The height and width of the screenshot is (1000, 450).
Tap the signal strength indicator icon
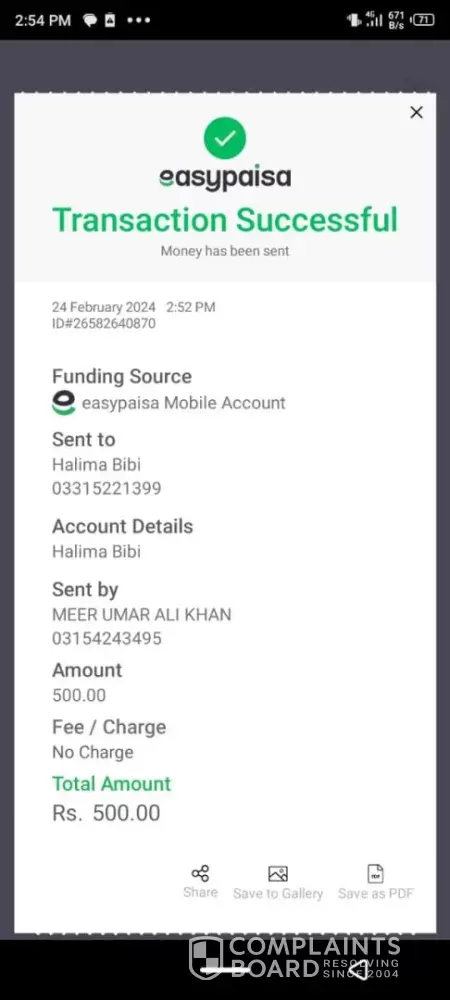tap(374, 19)
